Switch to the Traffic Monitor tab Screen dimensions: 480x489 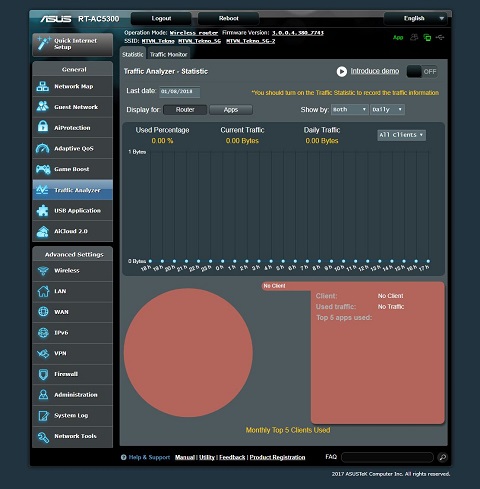[168, 54]
